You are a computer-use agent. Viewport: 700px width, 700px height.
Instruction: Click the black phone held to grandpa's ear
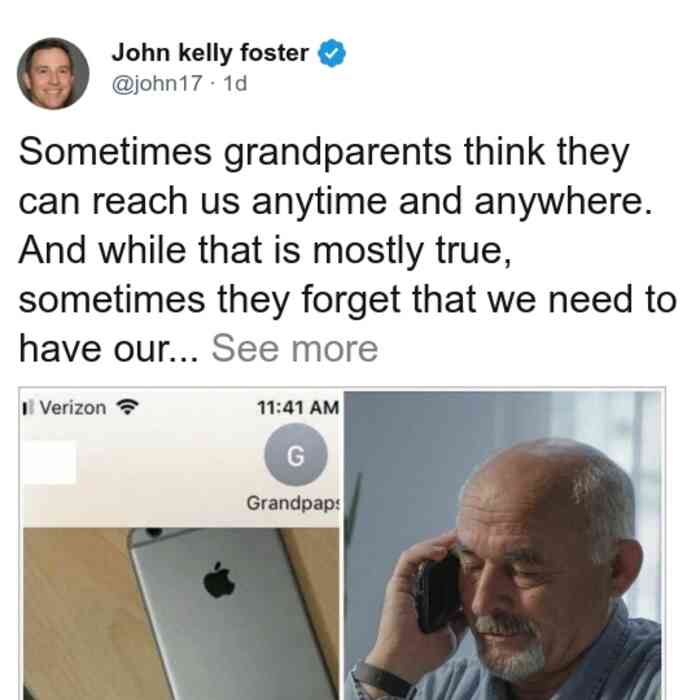click(438, 591)
